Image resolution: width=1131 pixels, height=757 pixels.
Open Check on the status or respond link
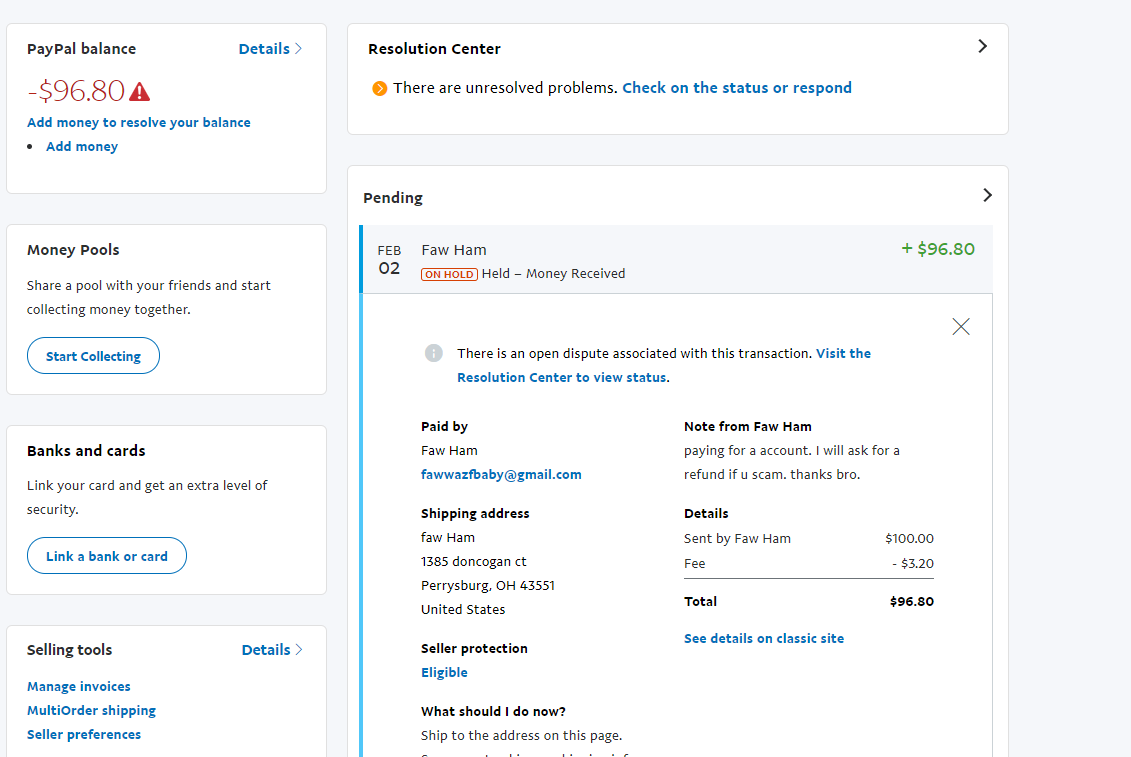[x=737, y=88]
